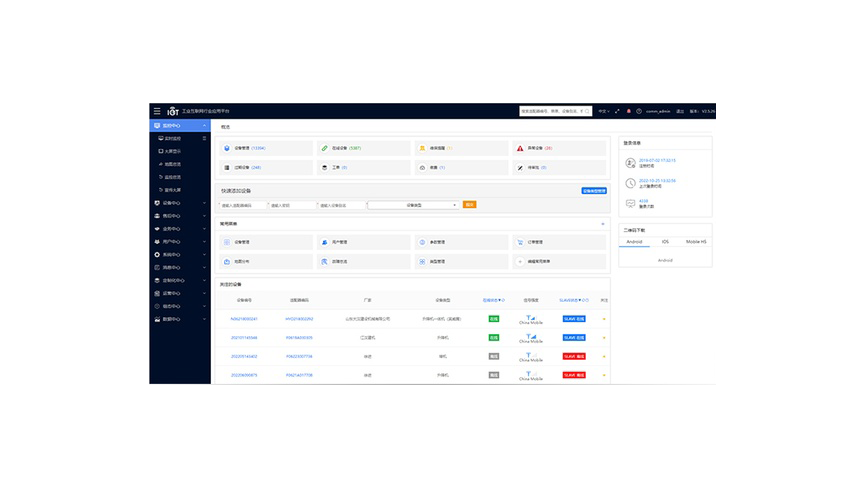
Task: Select the overview page tab at the top
Action: (x=225, y=126)
